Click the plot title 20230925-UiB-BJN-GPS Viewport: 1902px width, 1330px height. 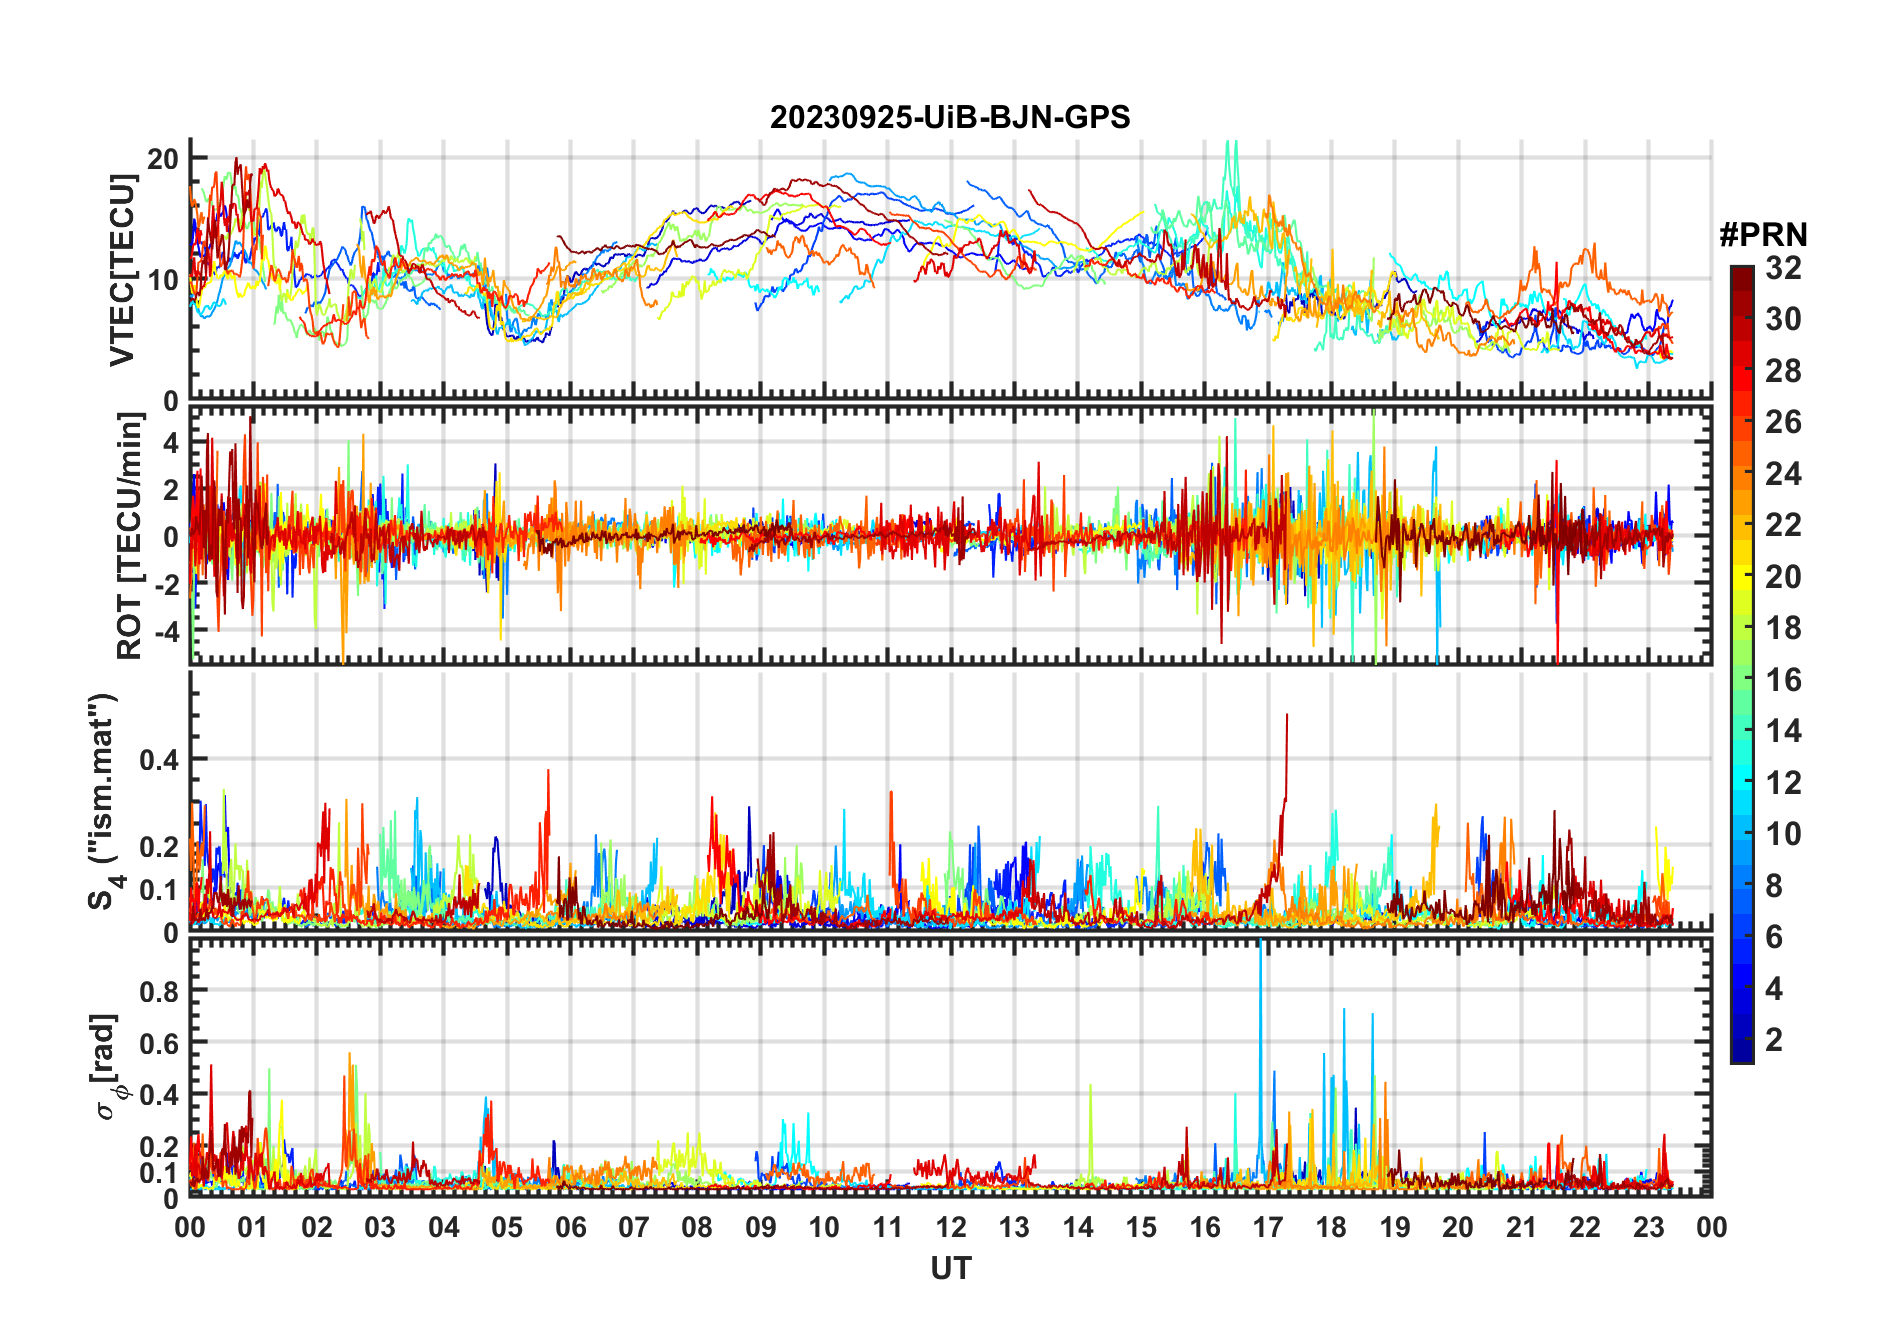950,118
